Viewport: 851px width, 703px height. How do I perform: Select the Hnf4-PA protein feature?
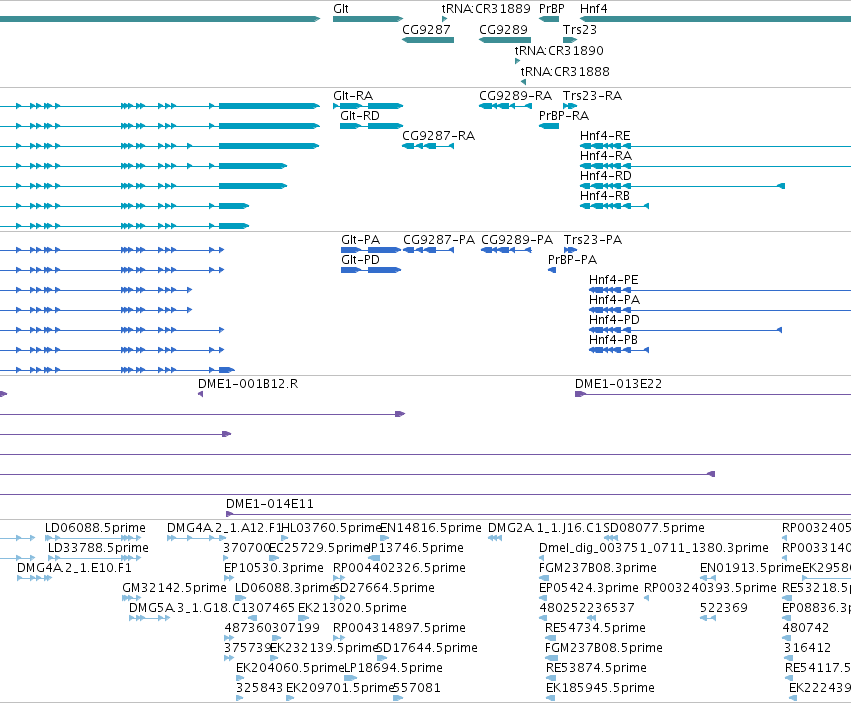(x=720, y=310)
